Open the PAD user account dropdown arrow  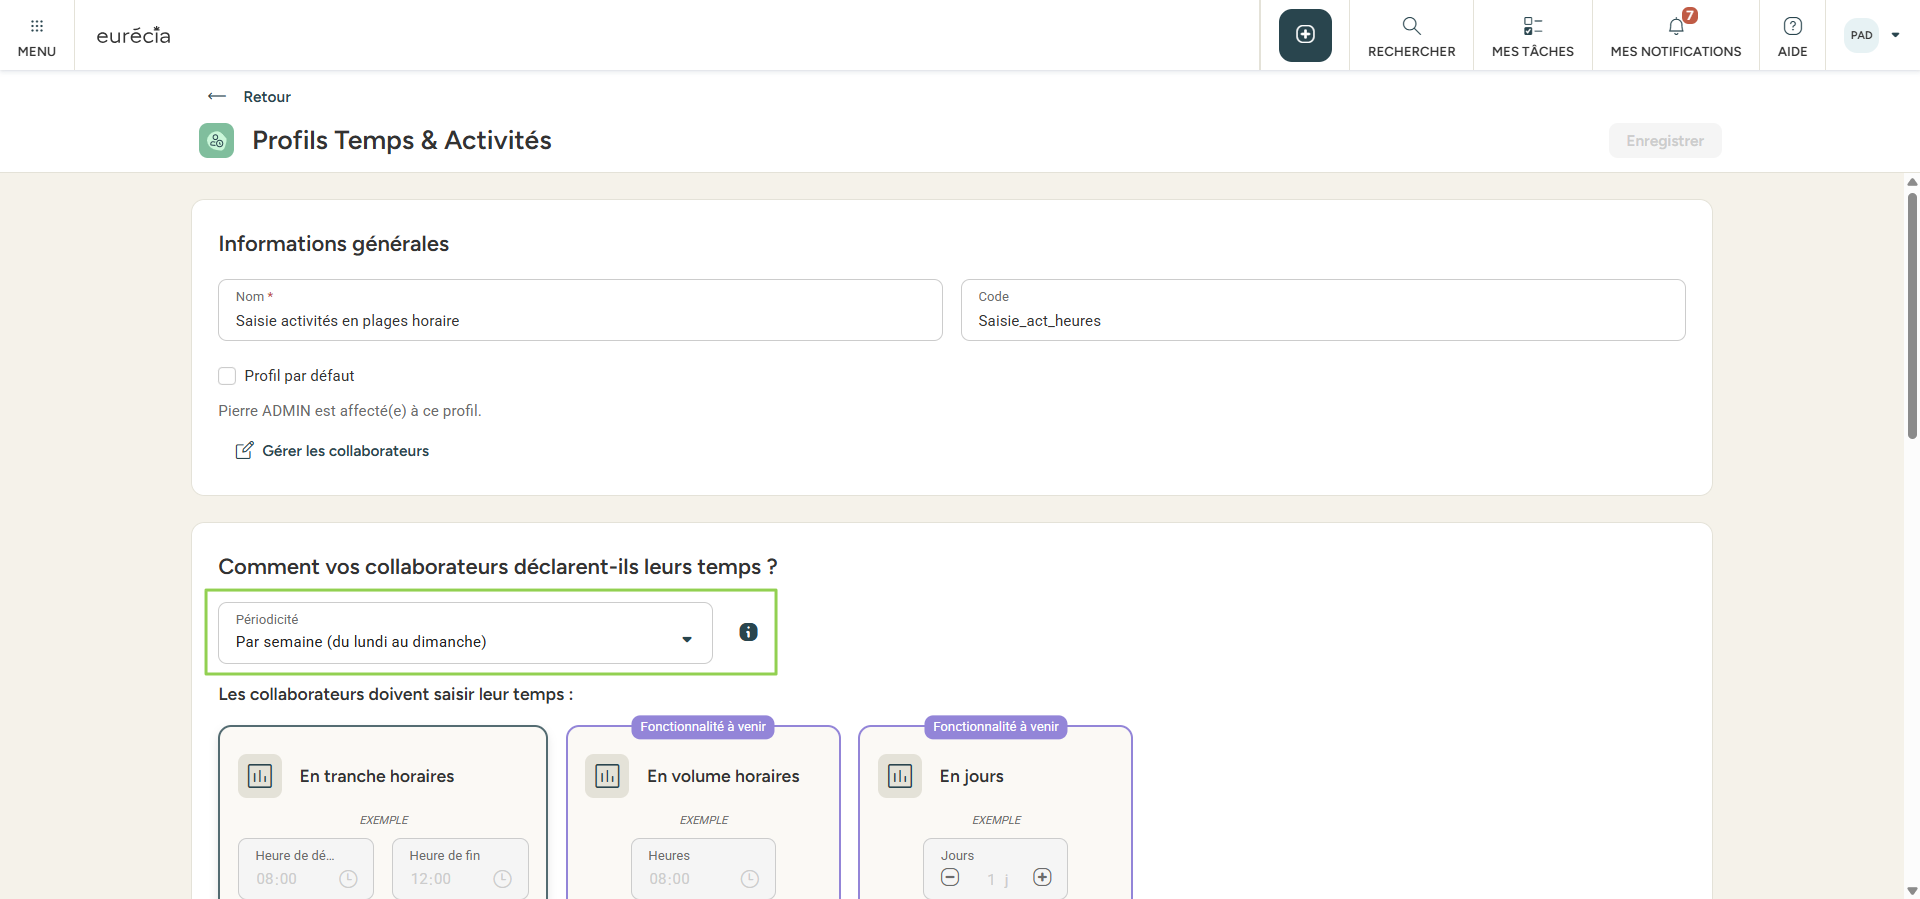(1895, 35)
